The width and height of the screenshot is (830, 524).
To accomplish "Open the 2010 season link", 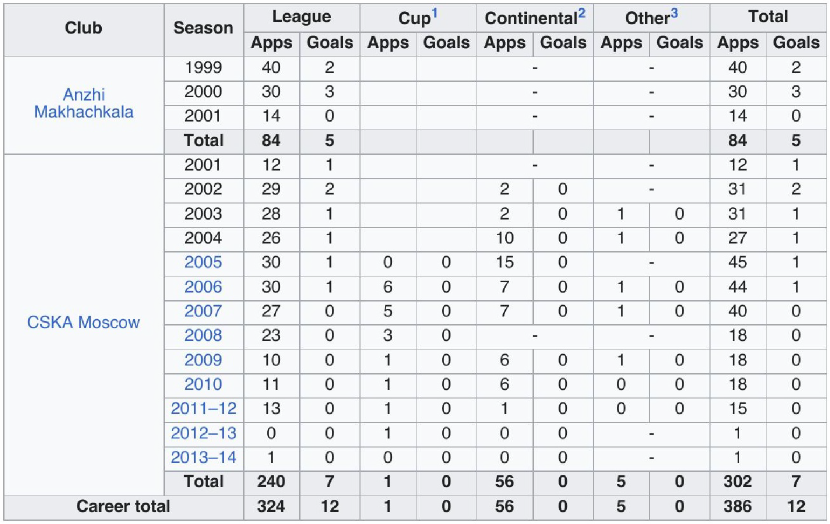I will pos(203,384).
